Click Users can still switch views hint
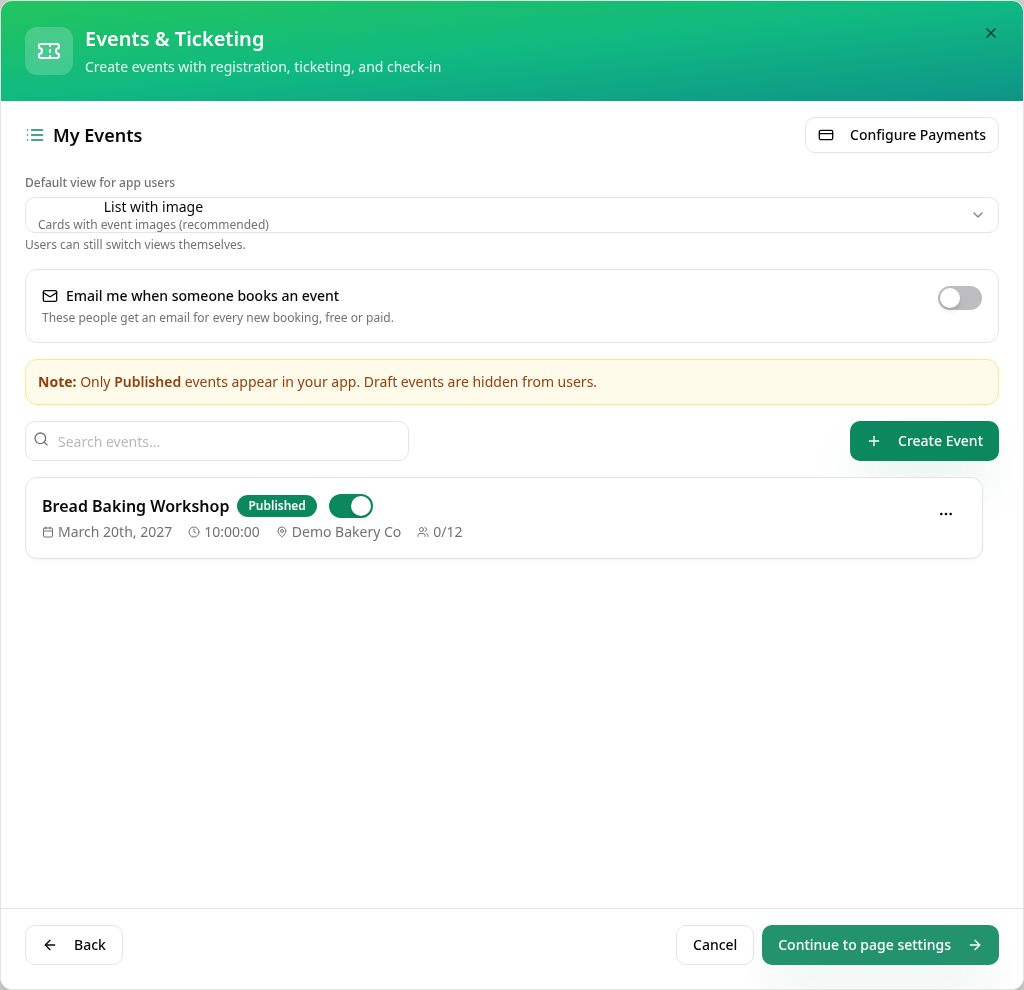The height and width of the screenshot is (990, 1024). (x=135, y=245)
